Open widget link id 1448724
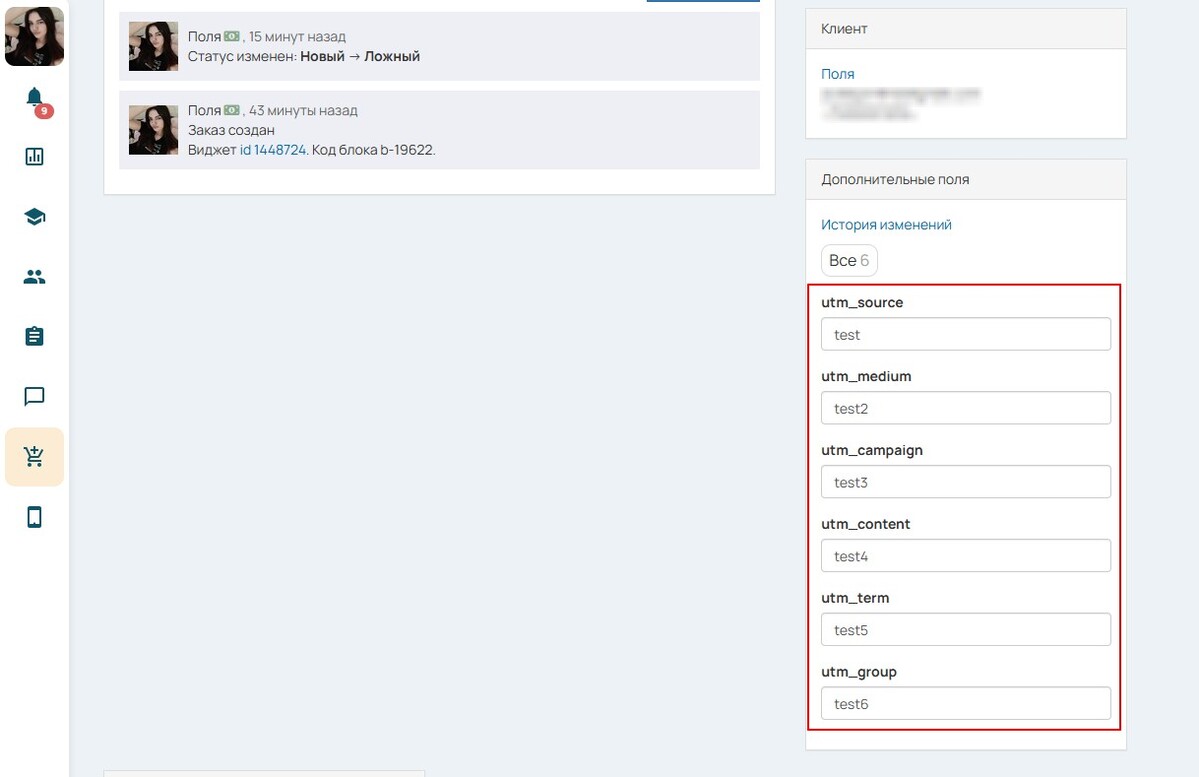Image resolution: width=1199 pixels, height=777 pixels. (x=272, y=150)
